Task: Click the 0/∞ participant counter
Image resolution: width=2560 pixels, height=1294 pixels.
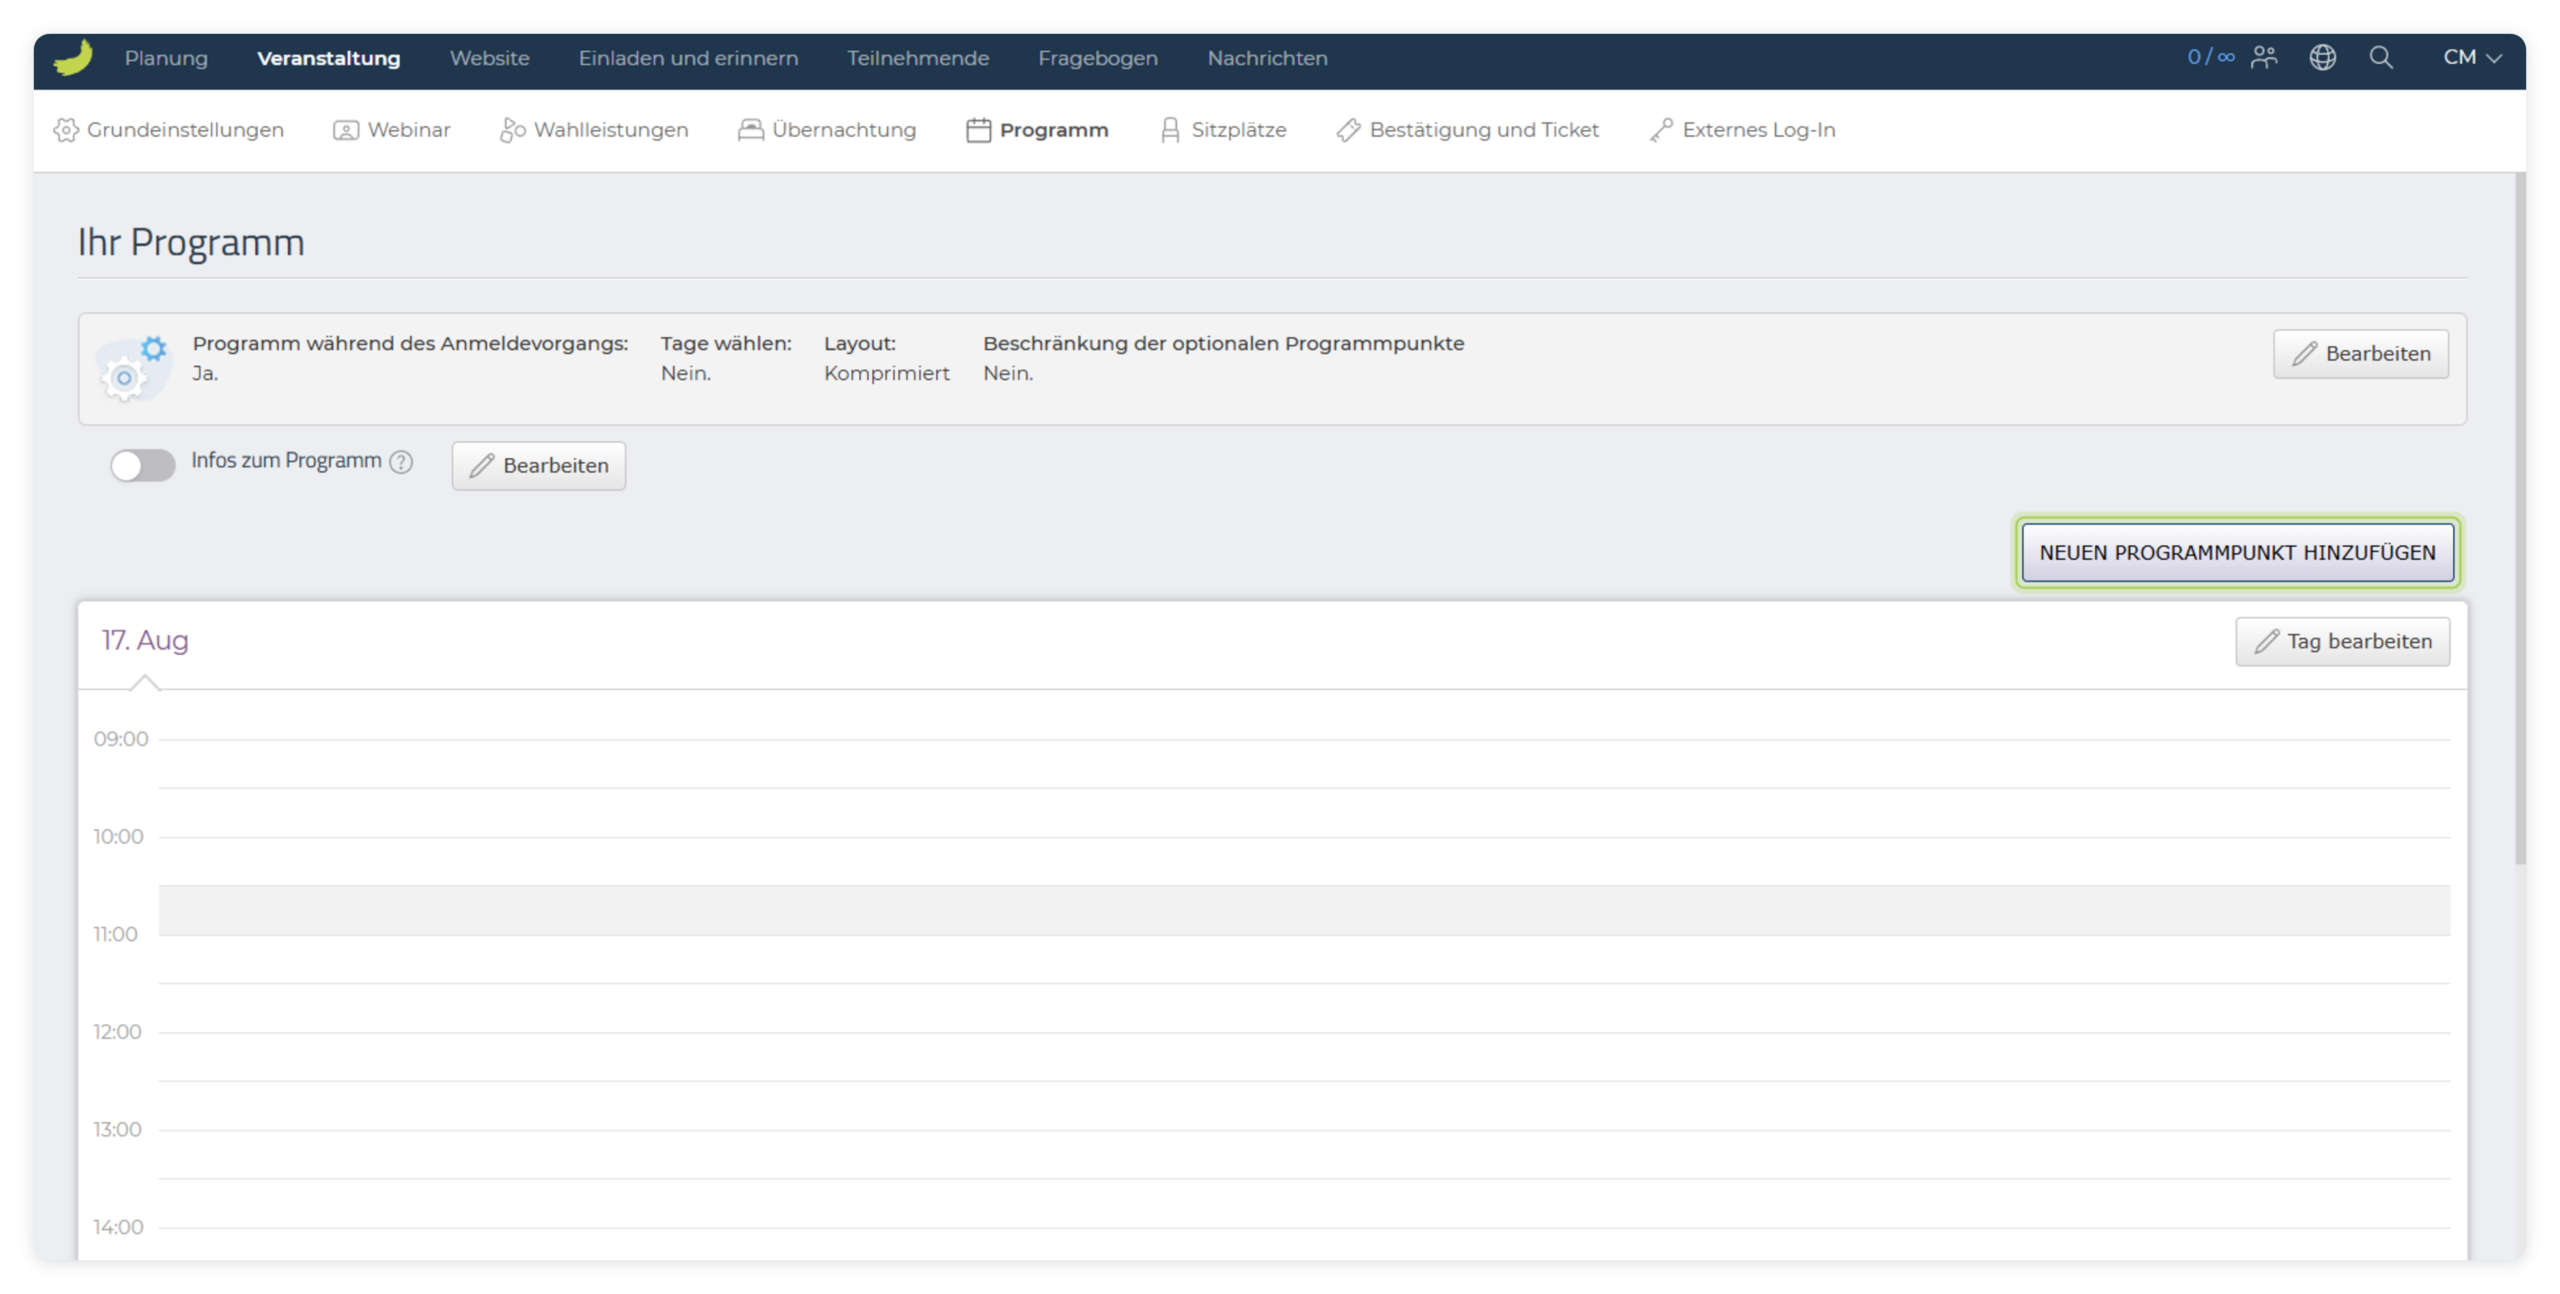Action: click(x=2210, y=57)
